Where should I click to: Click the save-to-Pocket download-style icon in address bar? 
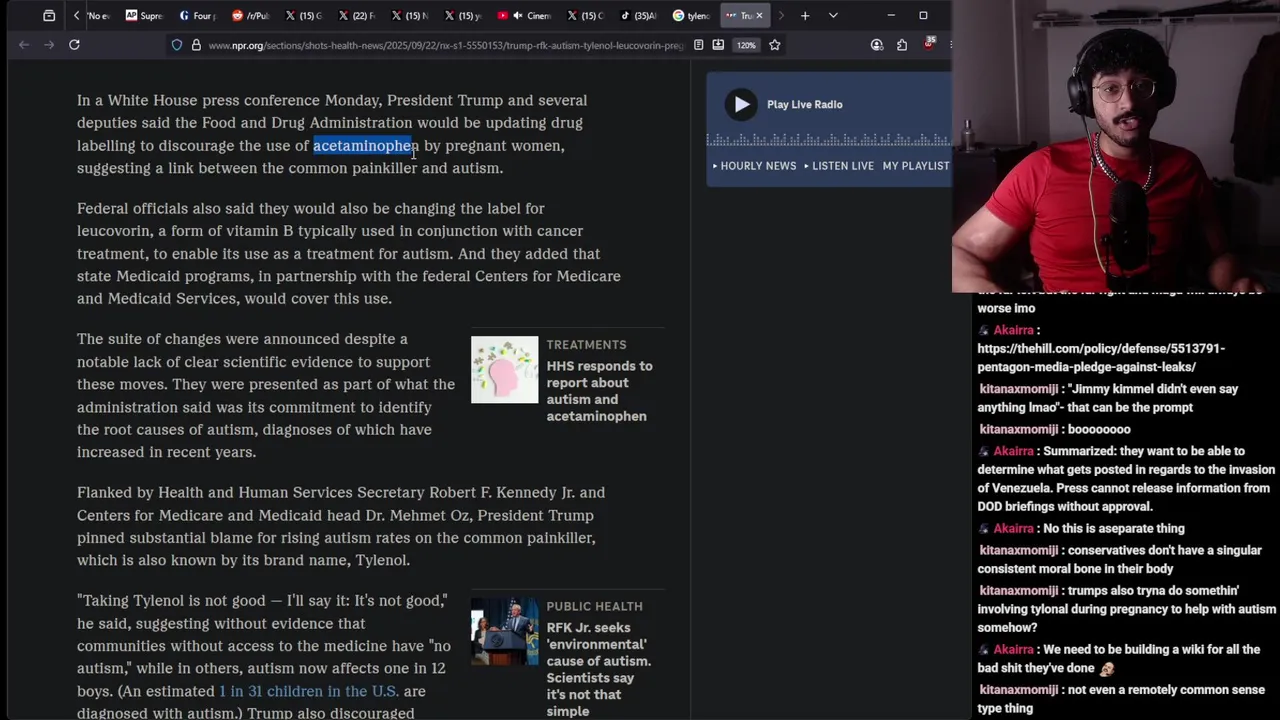click(718, 45)
